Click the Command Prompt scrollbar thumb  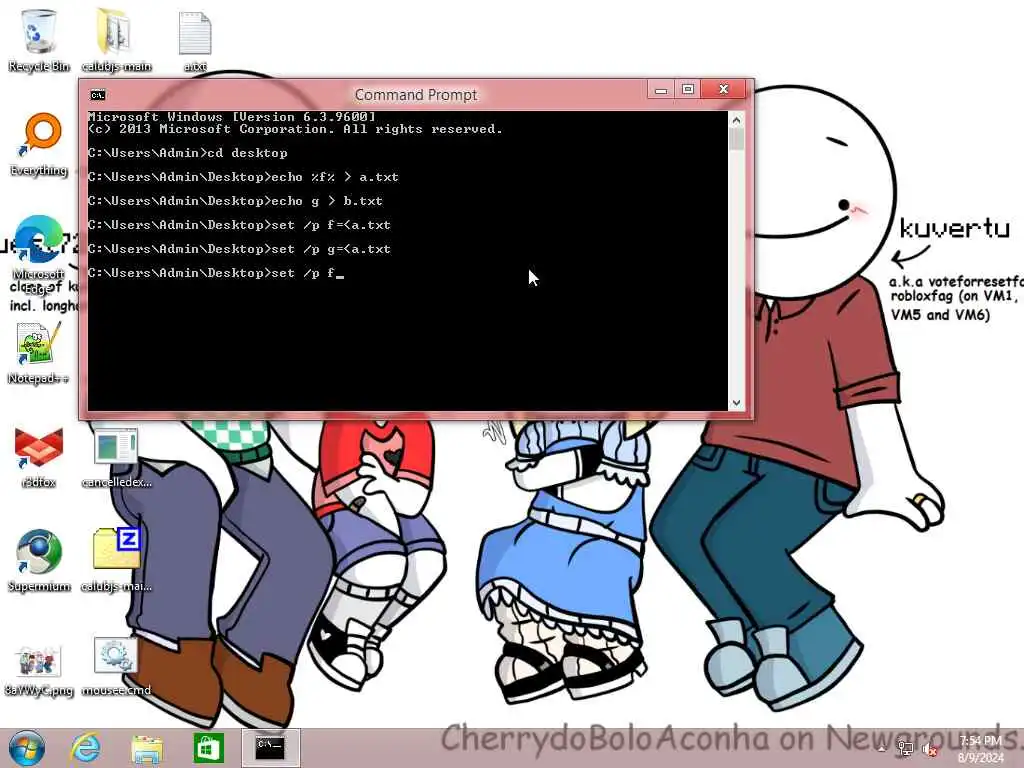coord(736,139)
